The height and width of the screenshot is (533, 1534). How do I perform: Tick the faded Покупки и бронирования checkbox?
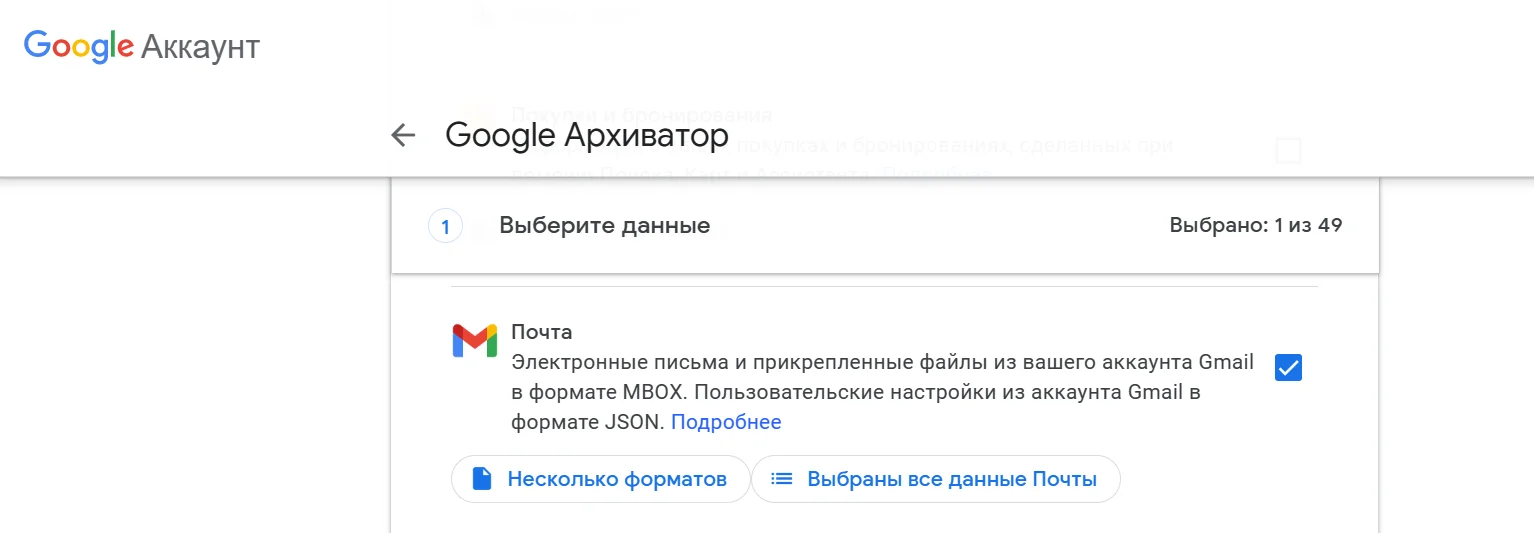pyautogui.click(x=1288, y=151)
